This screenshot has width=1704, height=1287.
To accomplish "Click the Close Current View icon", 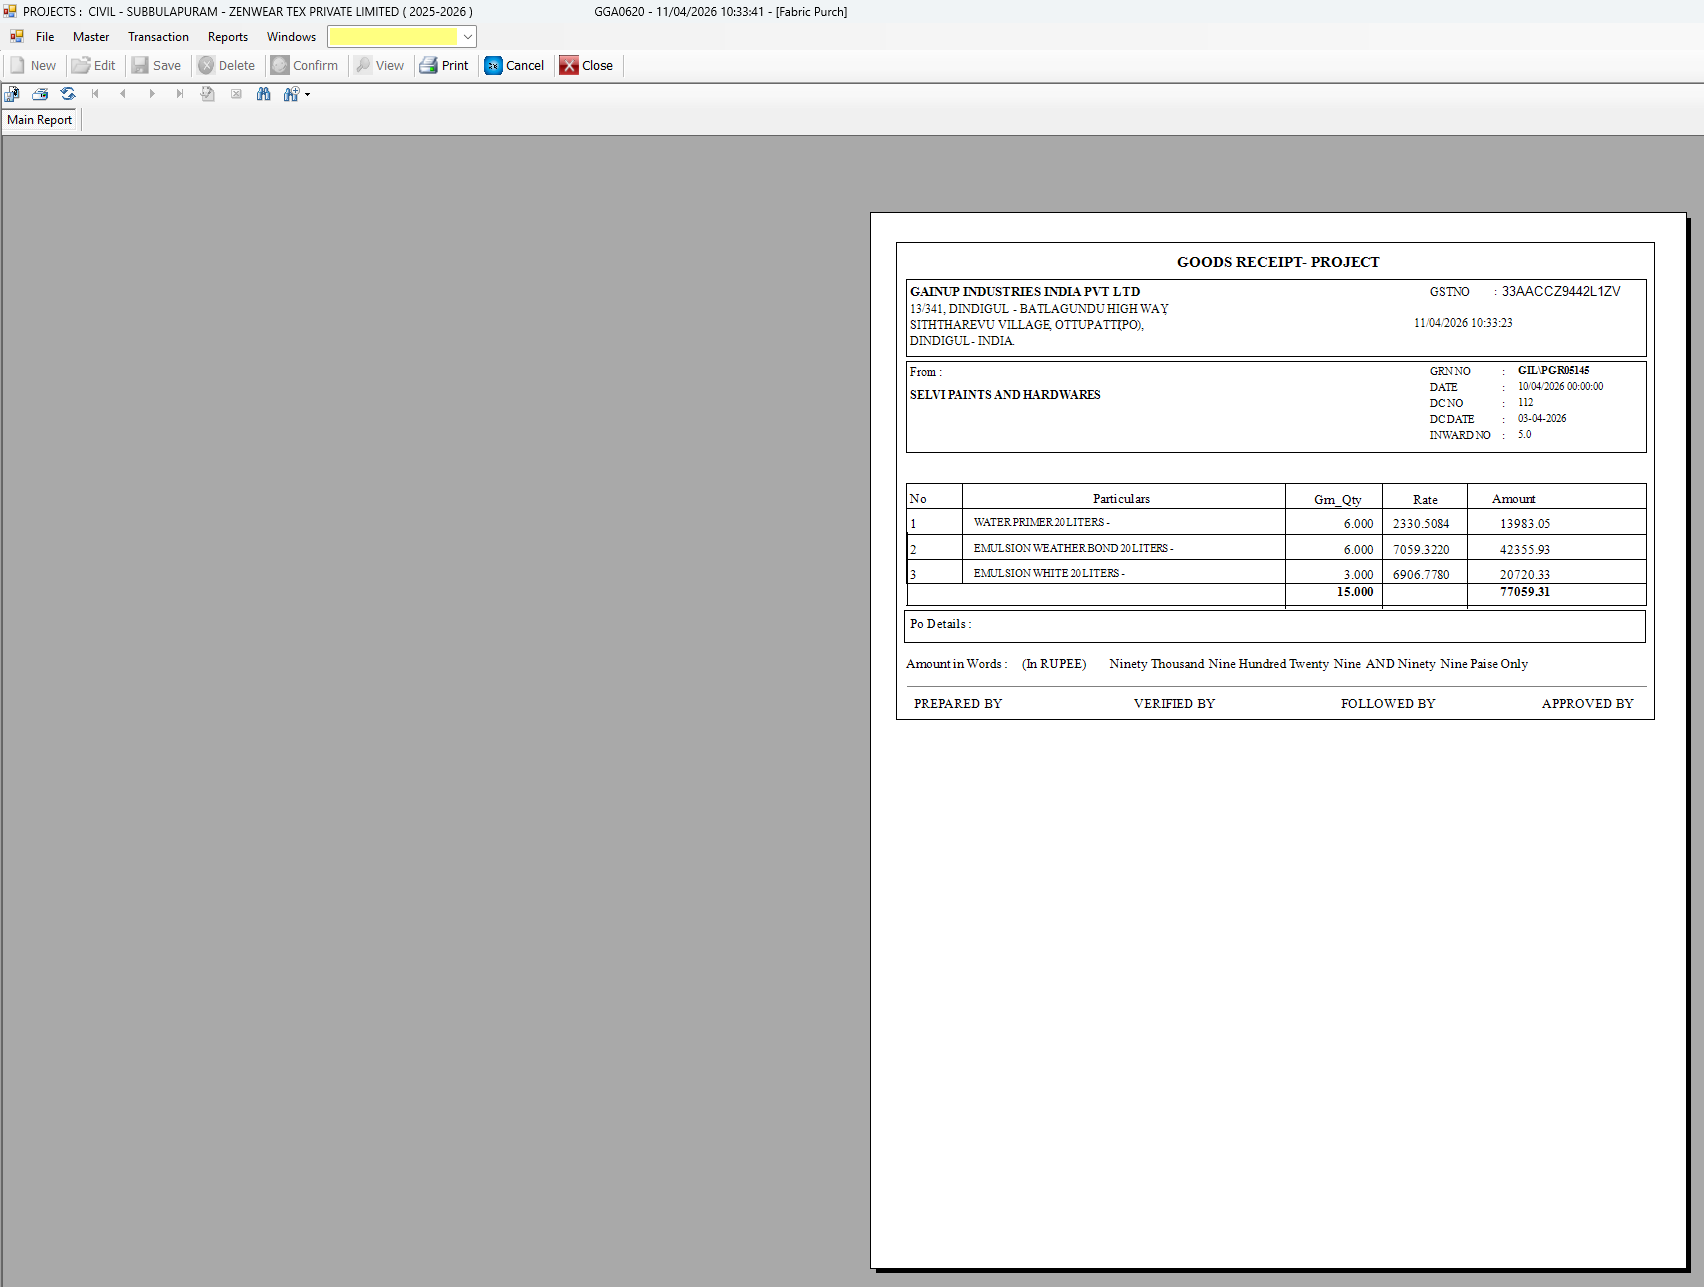I will tap(236, 94).
